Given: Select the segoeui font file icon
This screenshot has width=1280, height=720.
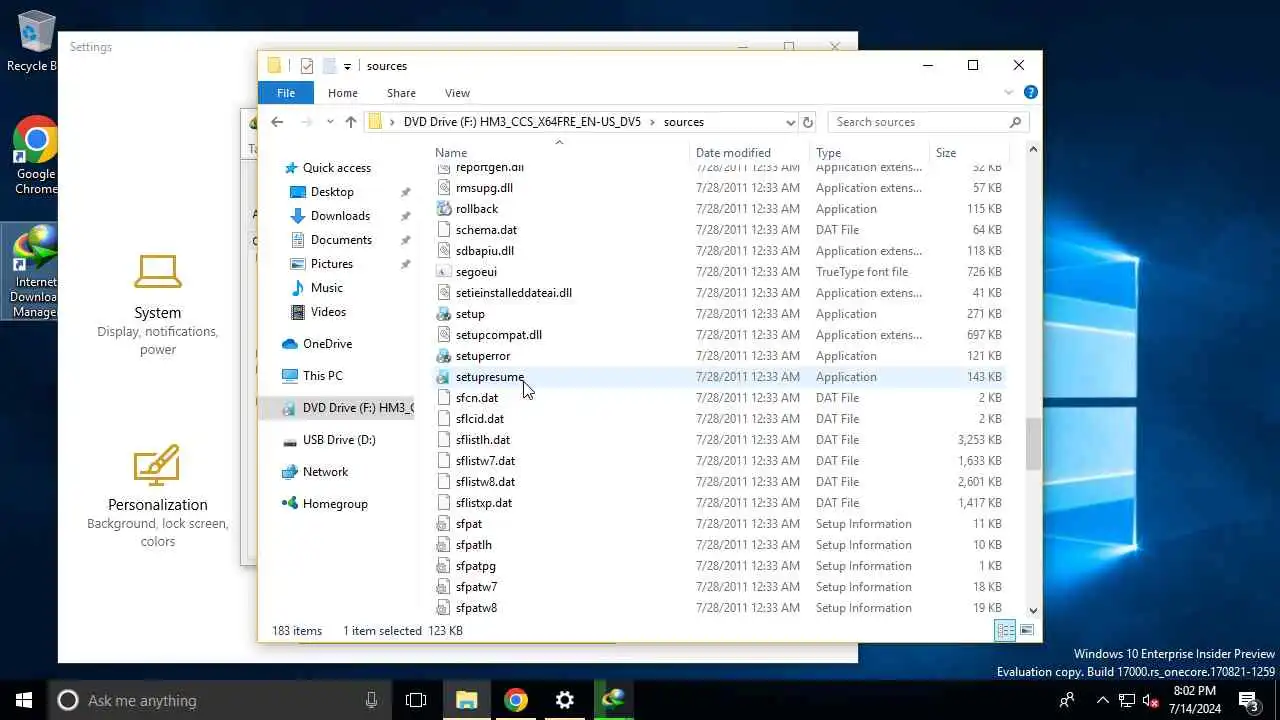Looking at the screenshot, I should 445,272.
